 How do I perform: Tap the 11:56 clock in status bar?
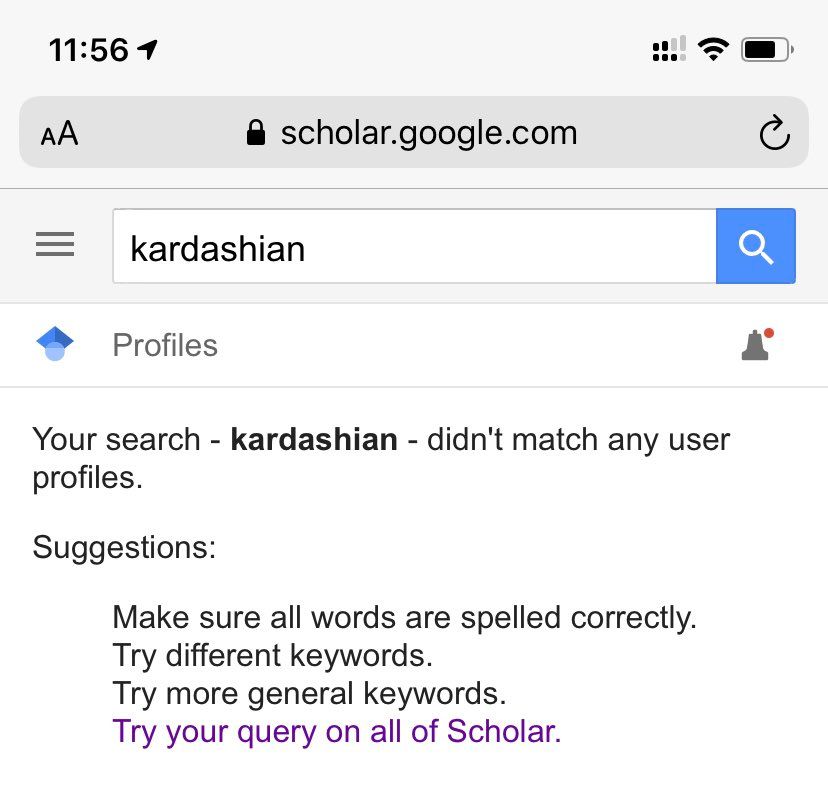tap(89, 49)
